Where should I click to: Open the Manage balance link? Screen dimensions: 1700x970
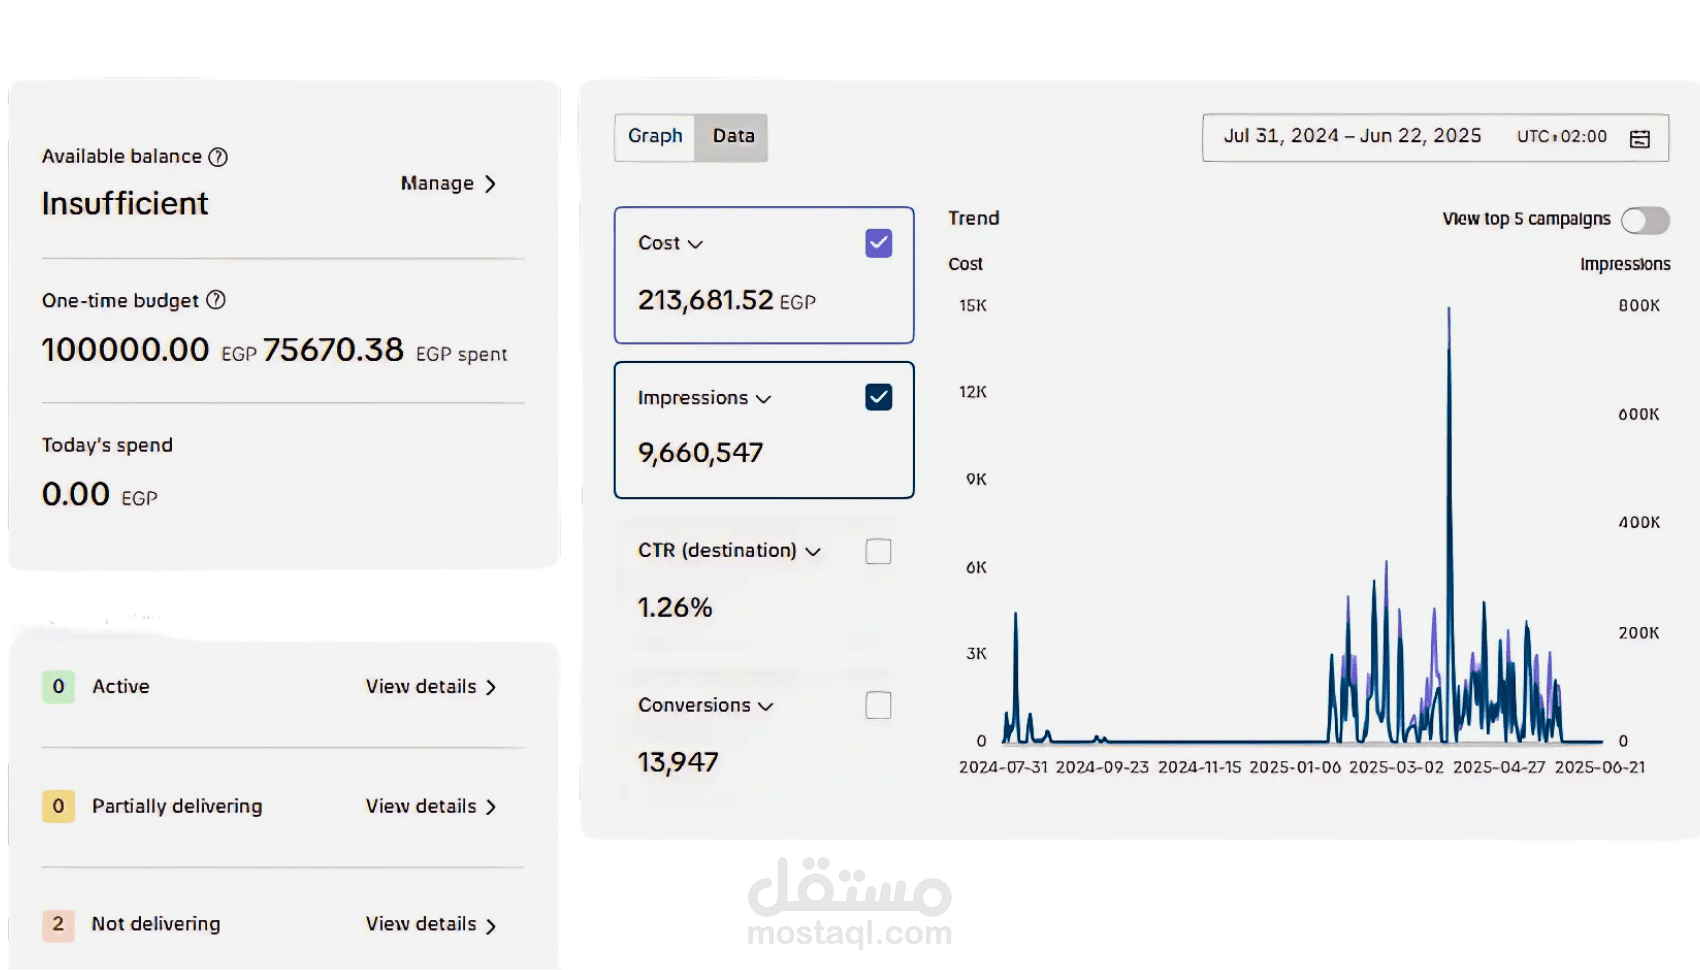[448, 184]
